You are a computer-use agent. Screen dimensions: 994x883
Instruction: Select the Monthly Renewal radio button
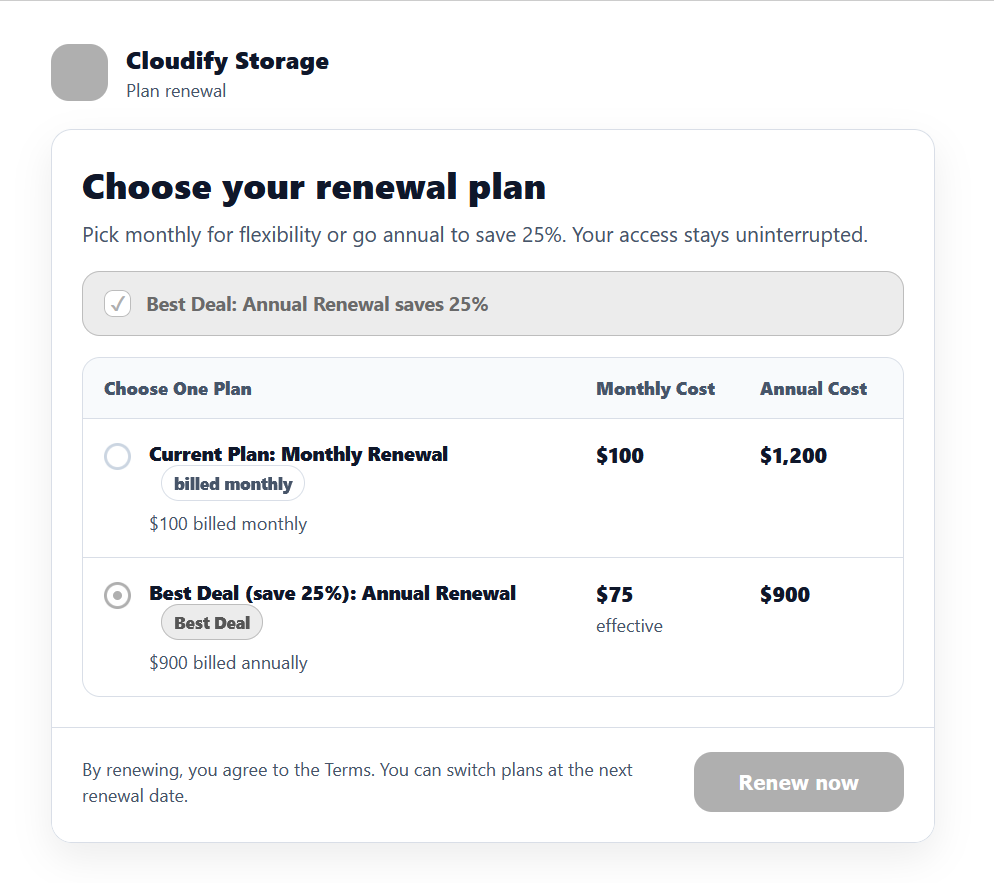[118, 456]
